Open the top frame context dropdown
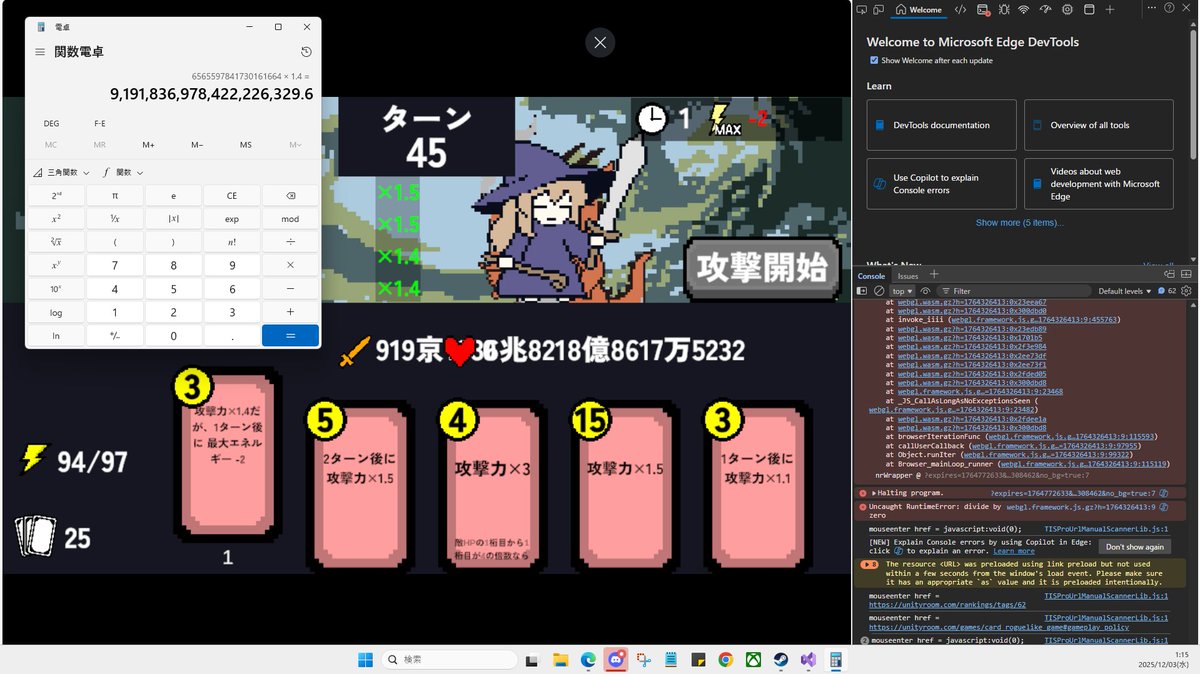The height and width of the screenshot is (674, 1200). click(x=902, y=290)
